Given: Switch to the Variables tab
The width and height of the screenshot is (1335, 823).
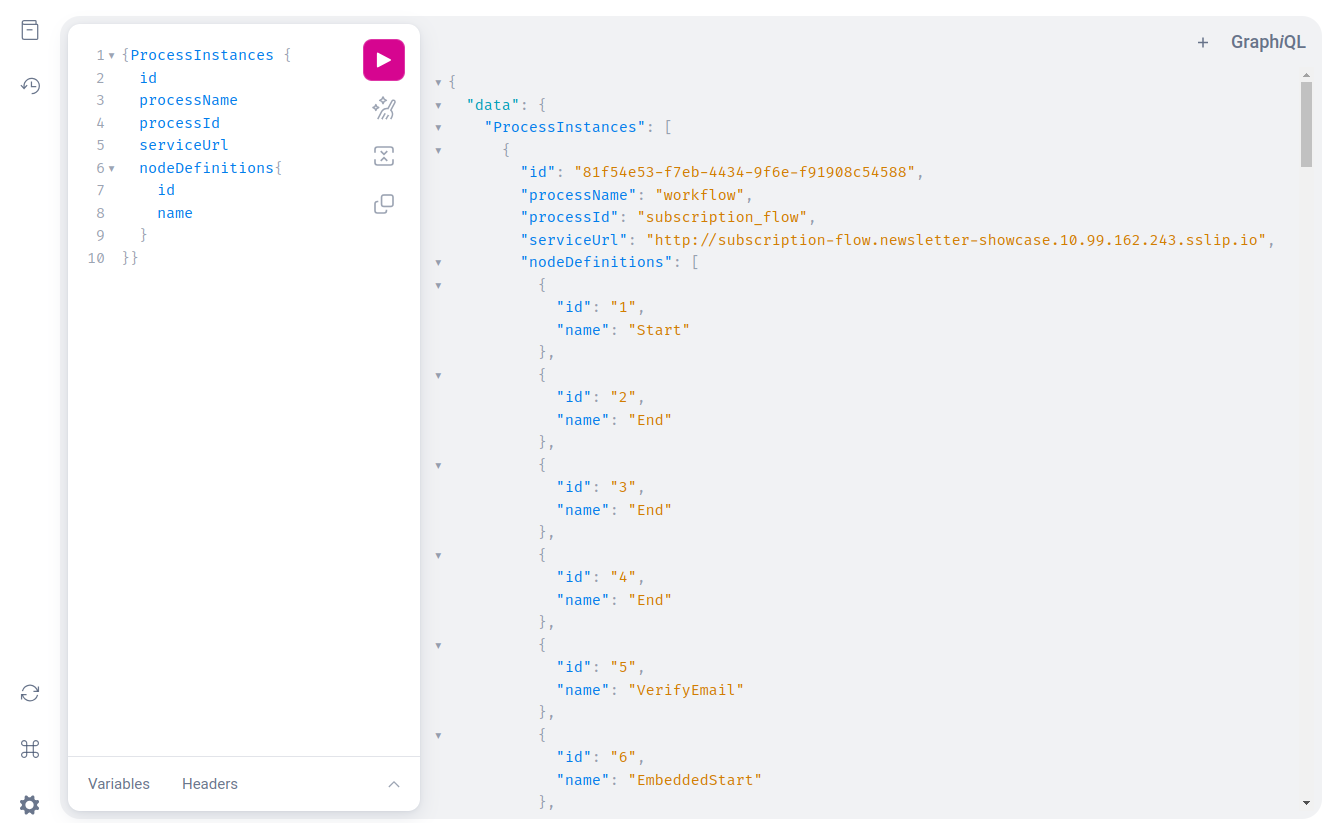Looking at the screenshot, I should tap(118, 784).
